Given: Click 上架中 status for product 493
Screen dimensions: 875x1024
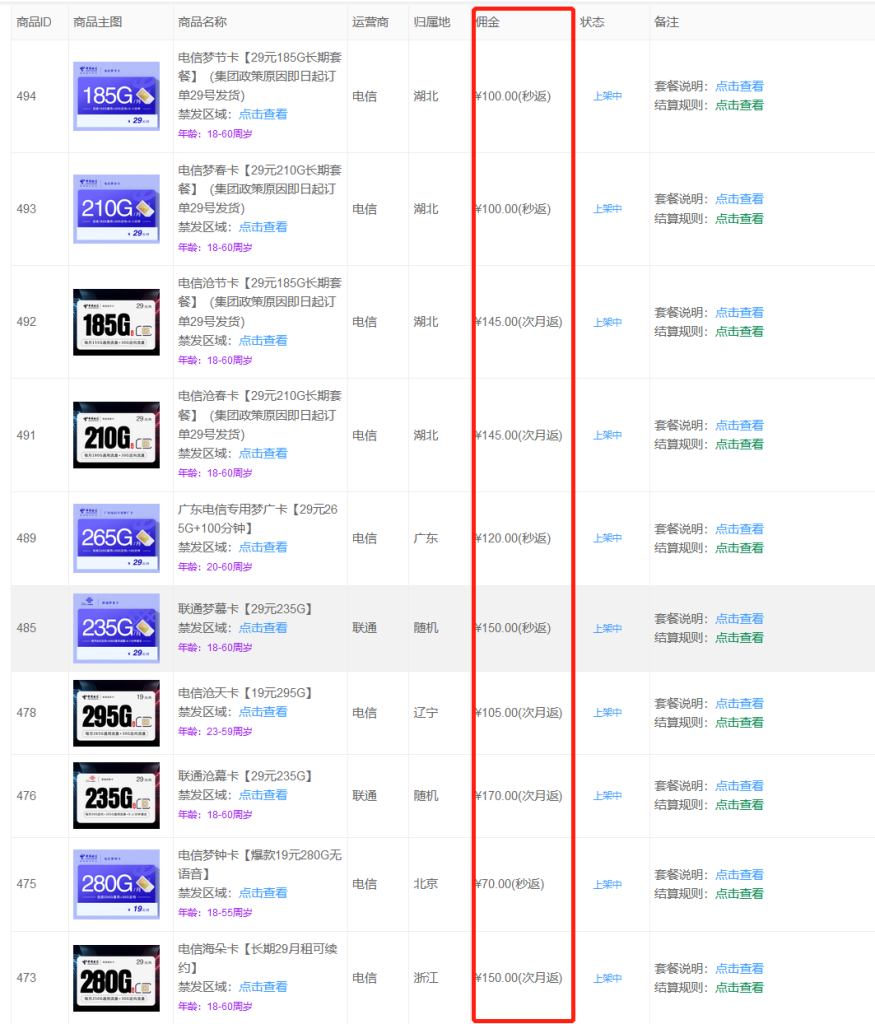Looking at the screenshot, I should pos(607,209).
